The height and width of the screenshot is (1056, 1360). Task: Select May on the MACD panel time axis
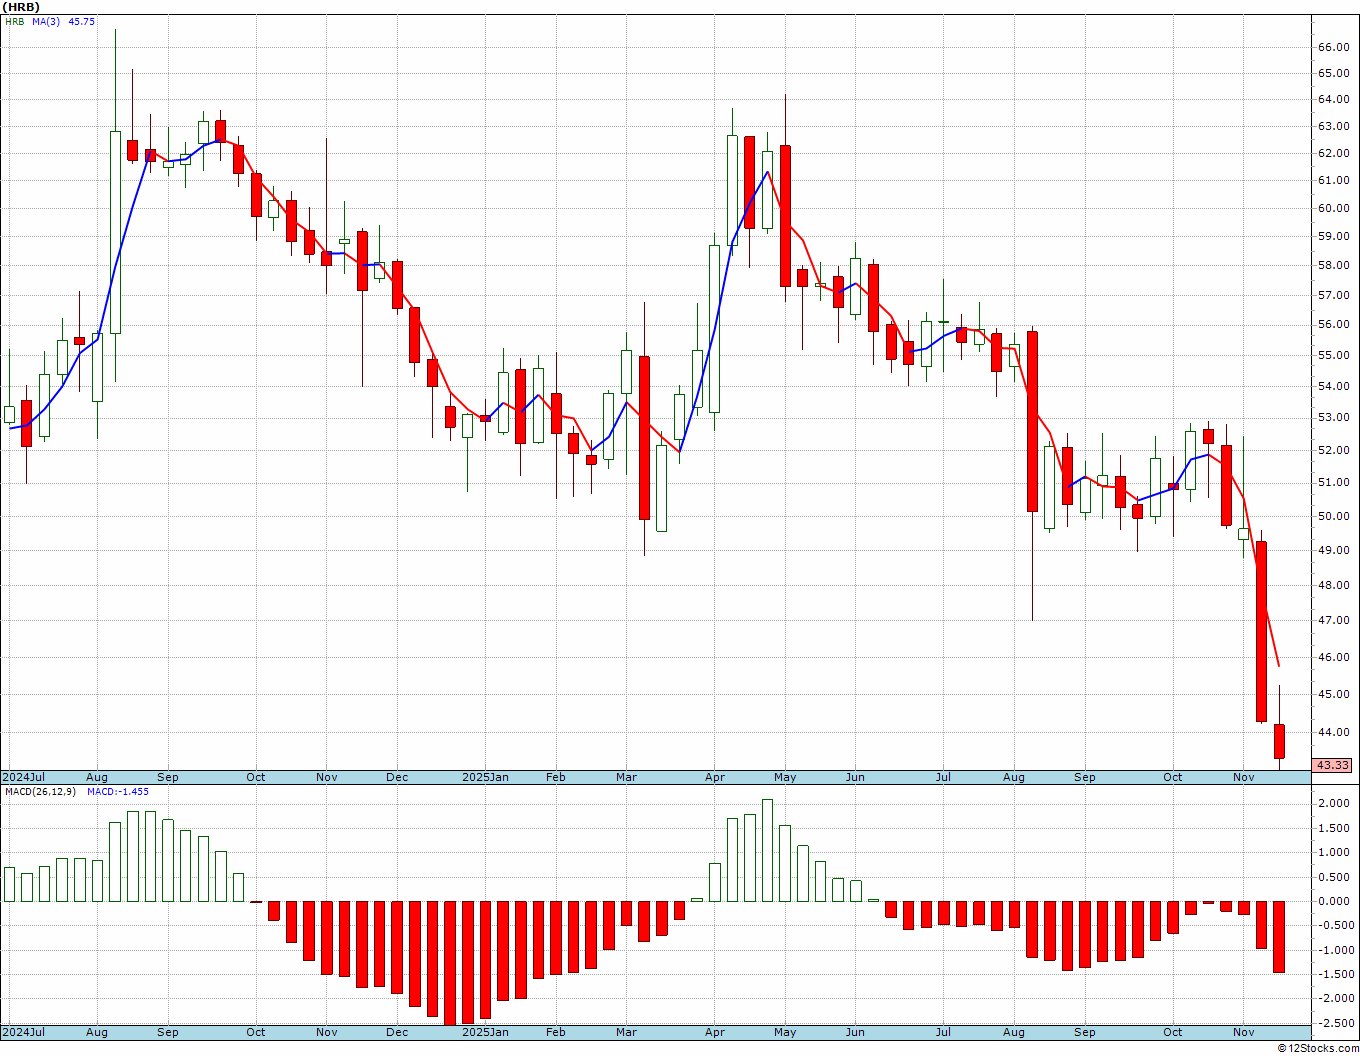[x=785, y=1032]
